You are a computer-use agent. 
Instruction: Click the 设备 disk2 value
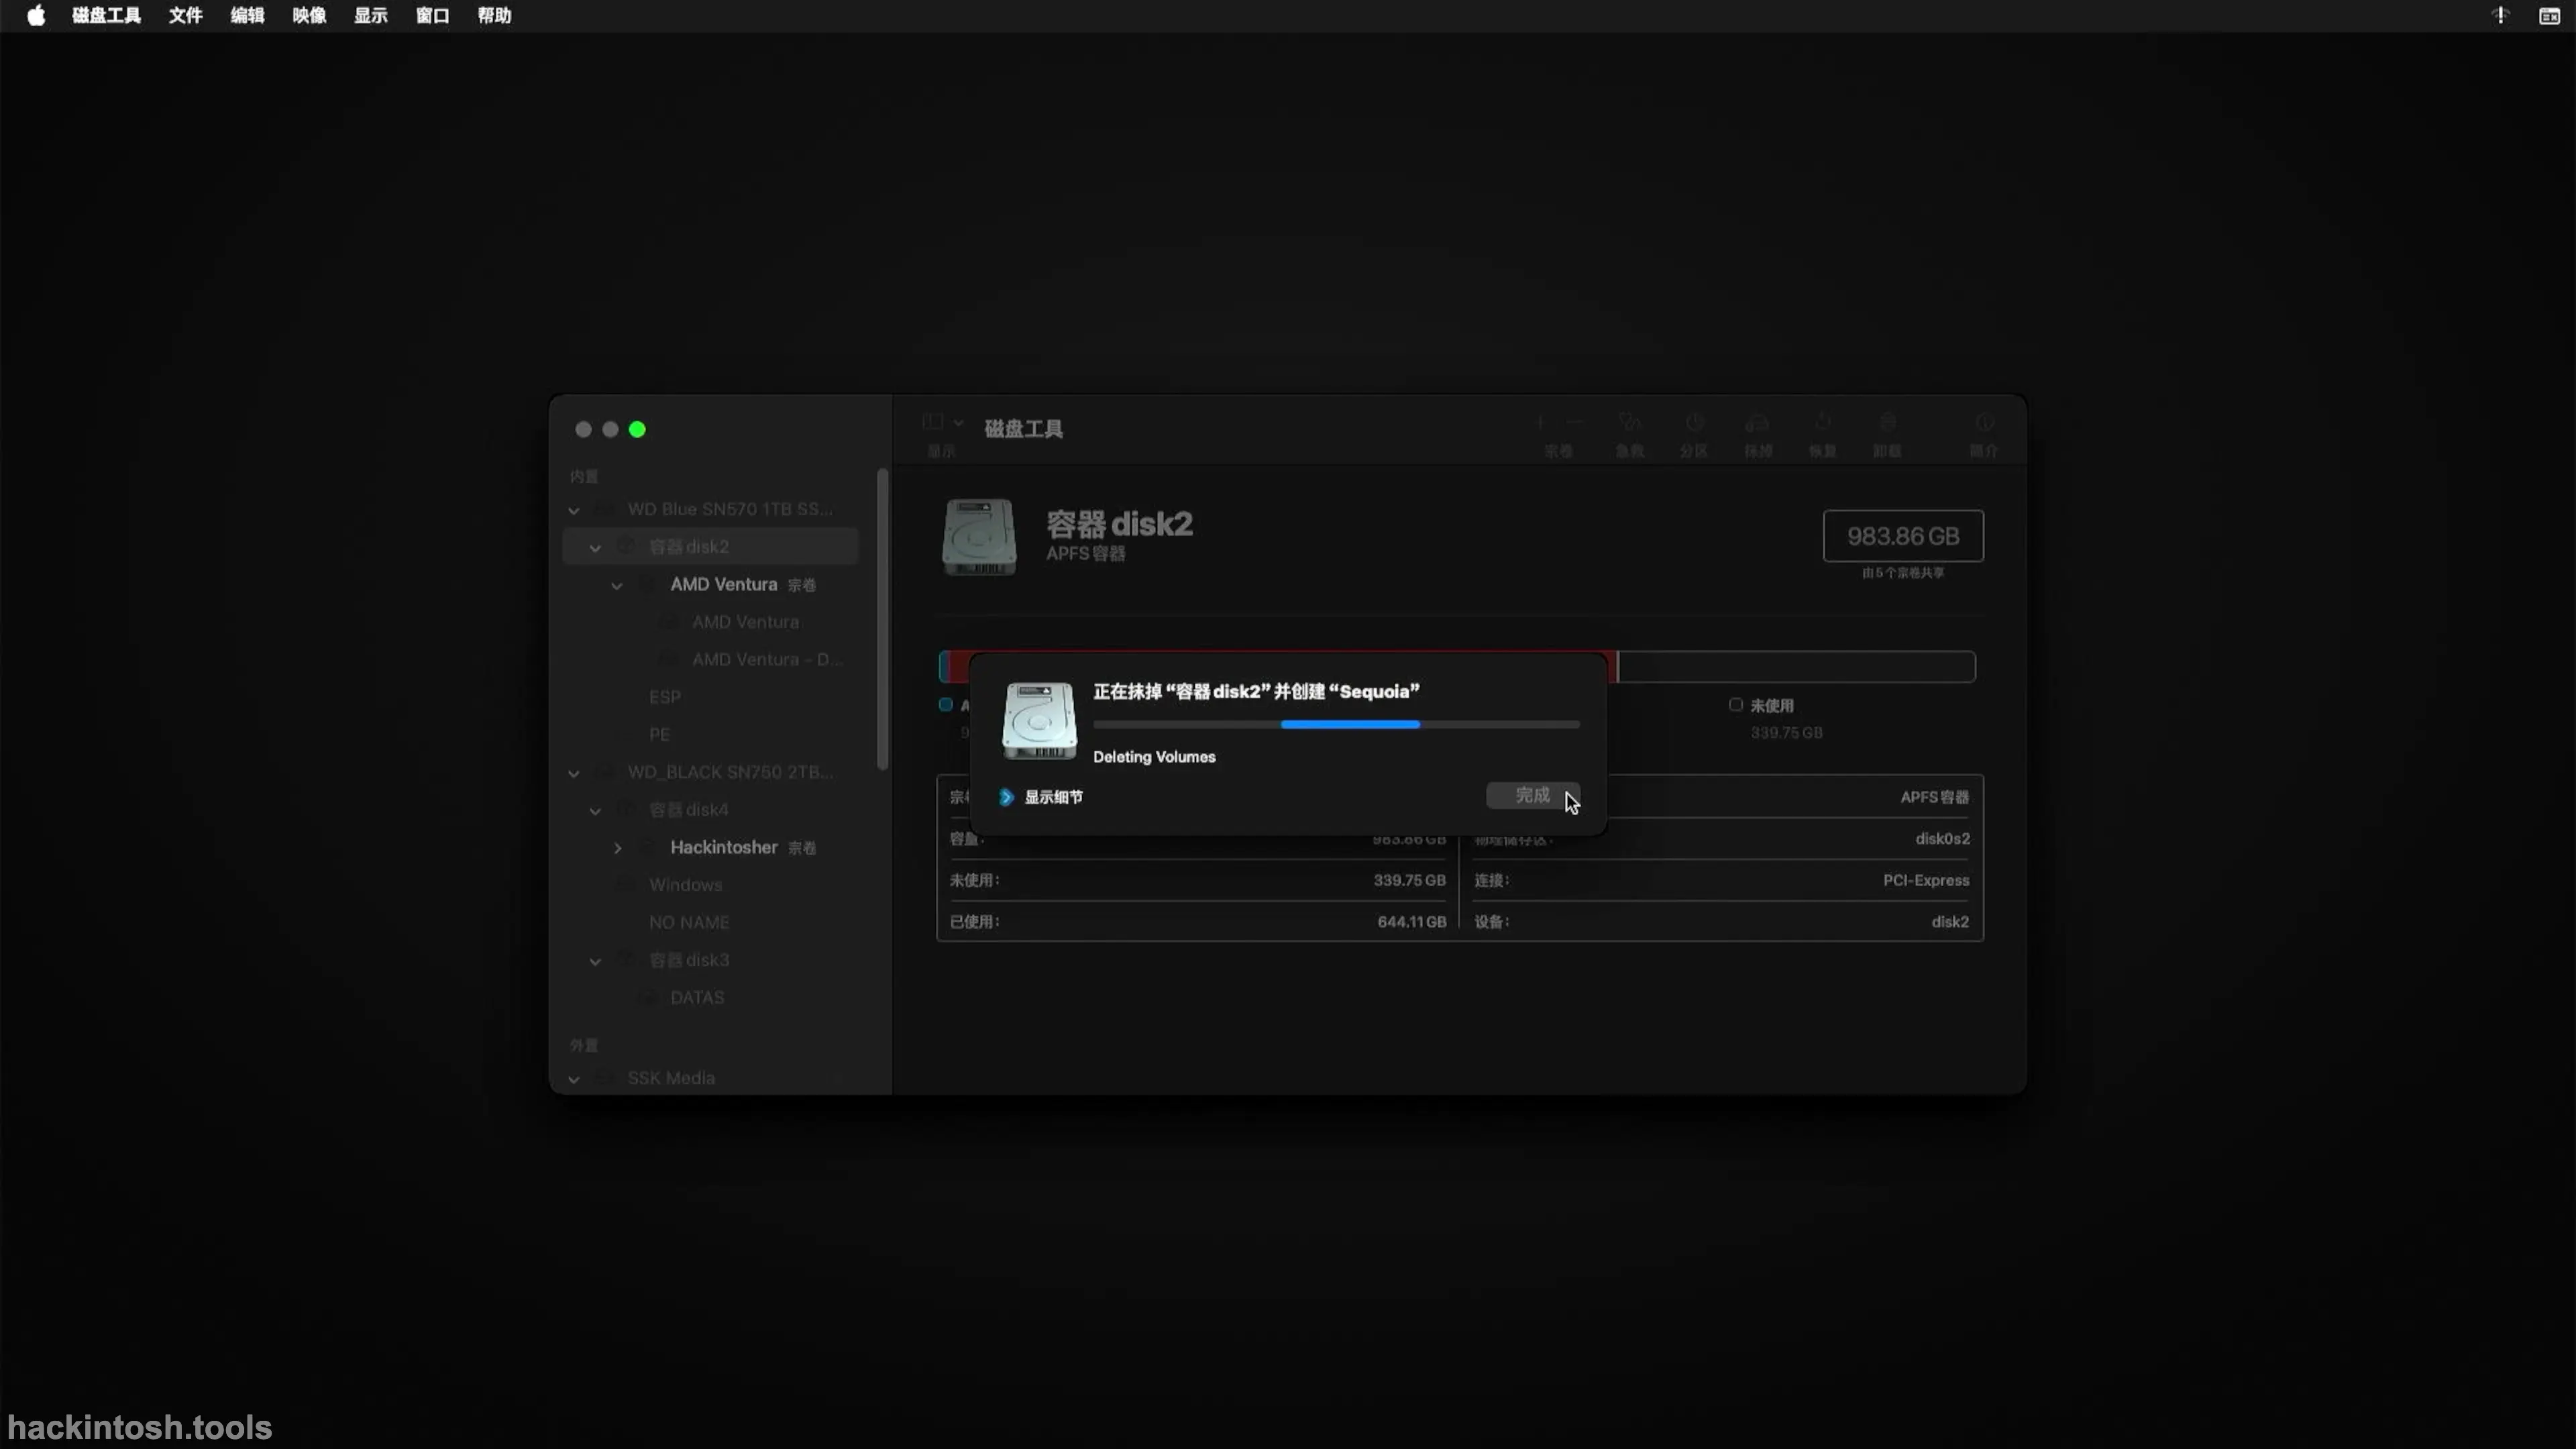pos(1950,922)
